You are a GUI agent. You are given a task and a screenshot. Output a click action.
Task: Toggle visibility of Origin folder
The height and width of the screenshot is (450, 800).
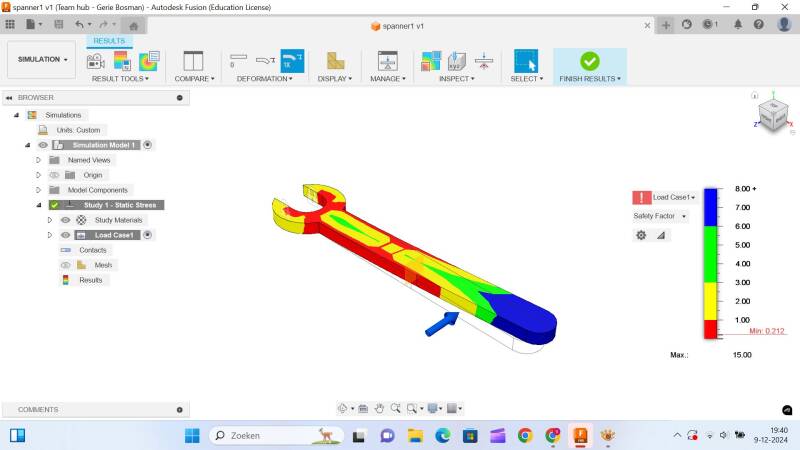(54, 175)
